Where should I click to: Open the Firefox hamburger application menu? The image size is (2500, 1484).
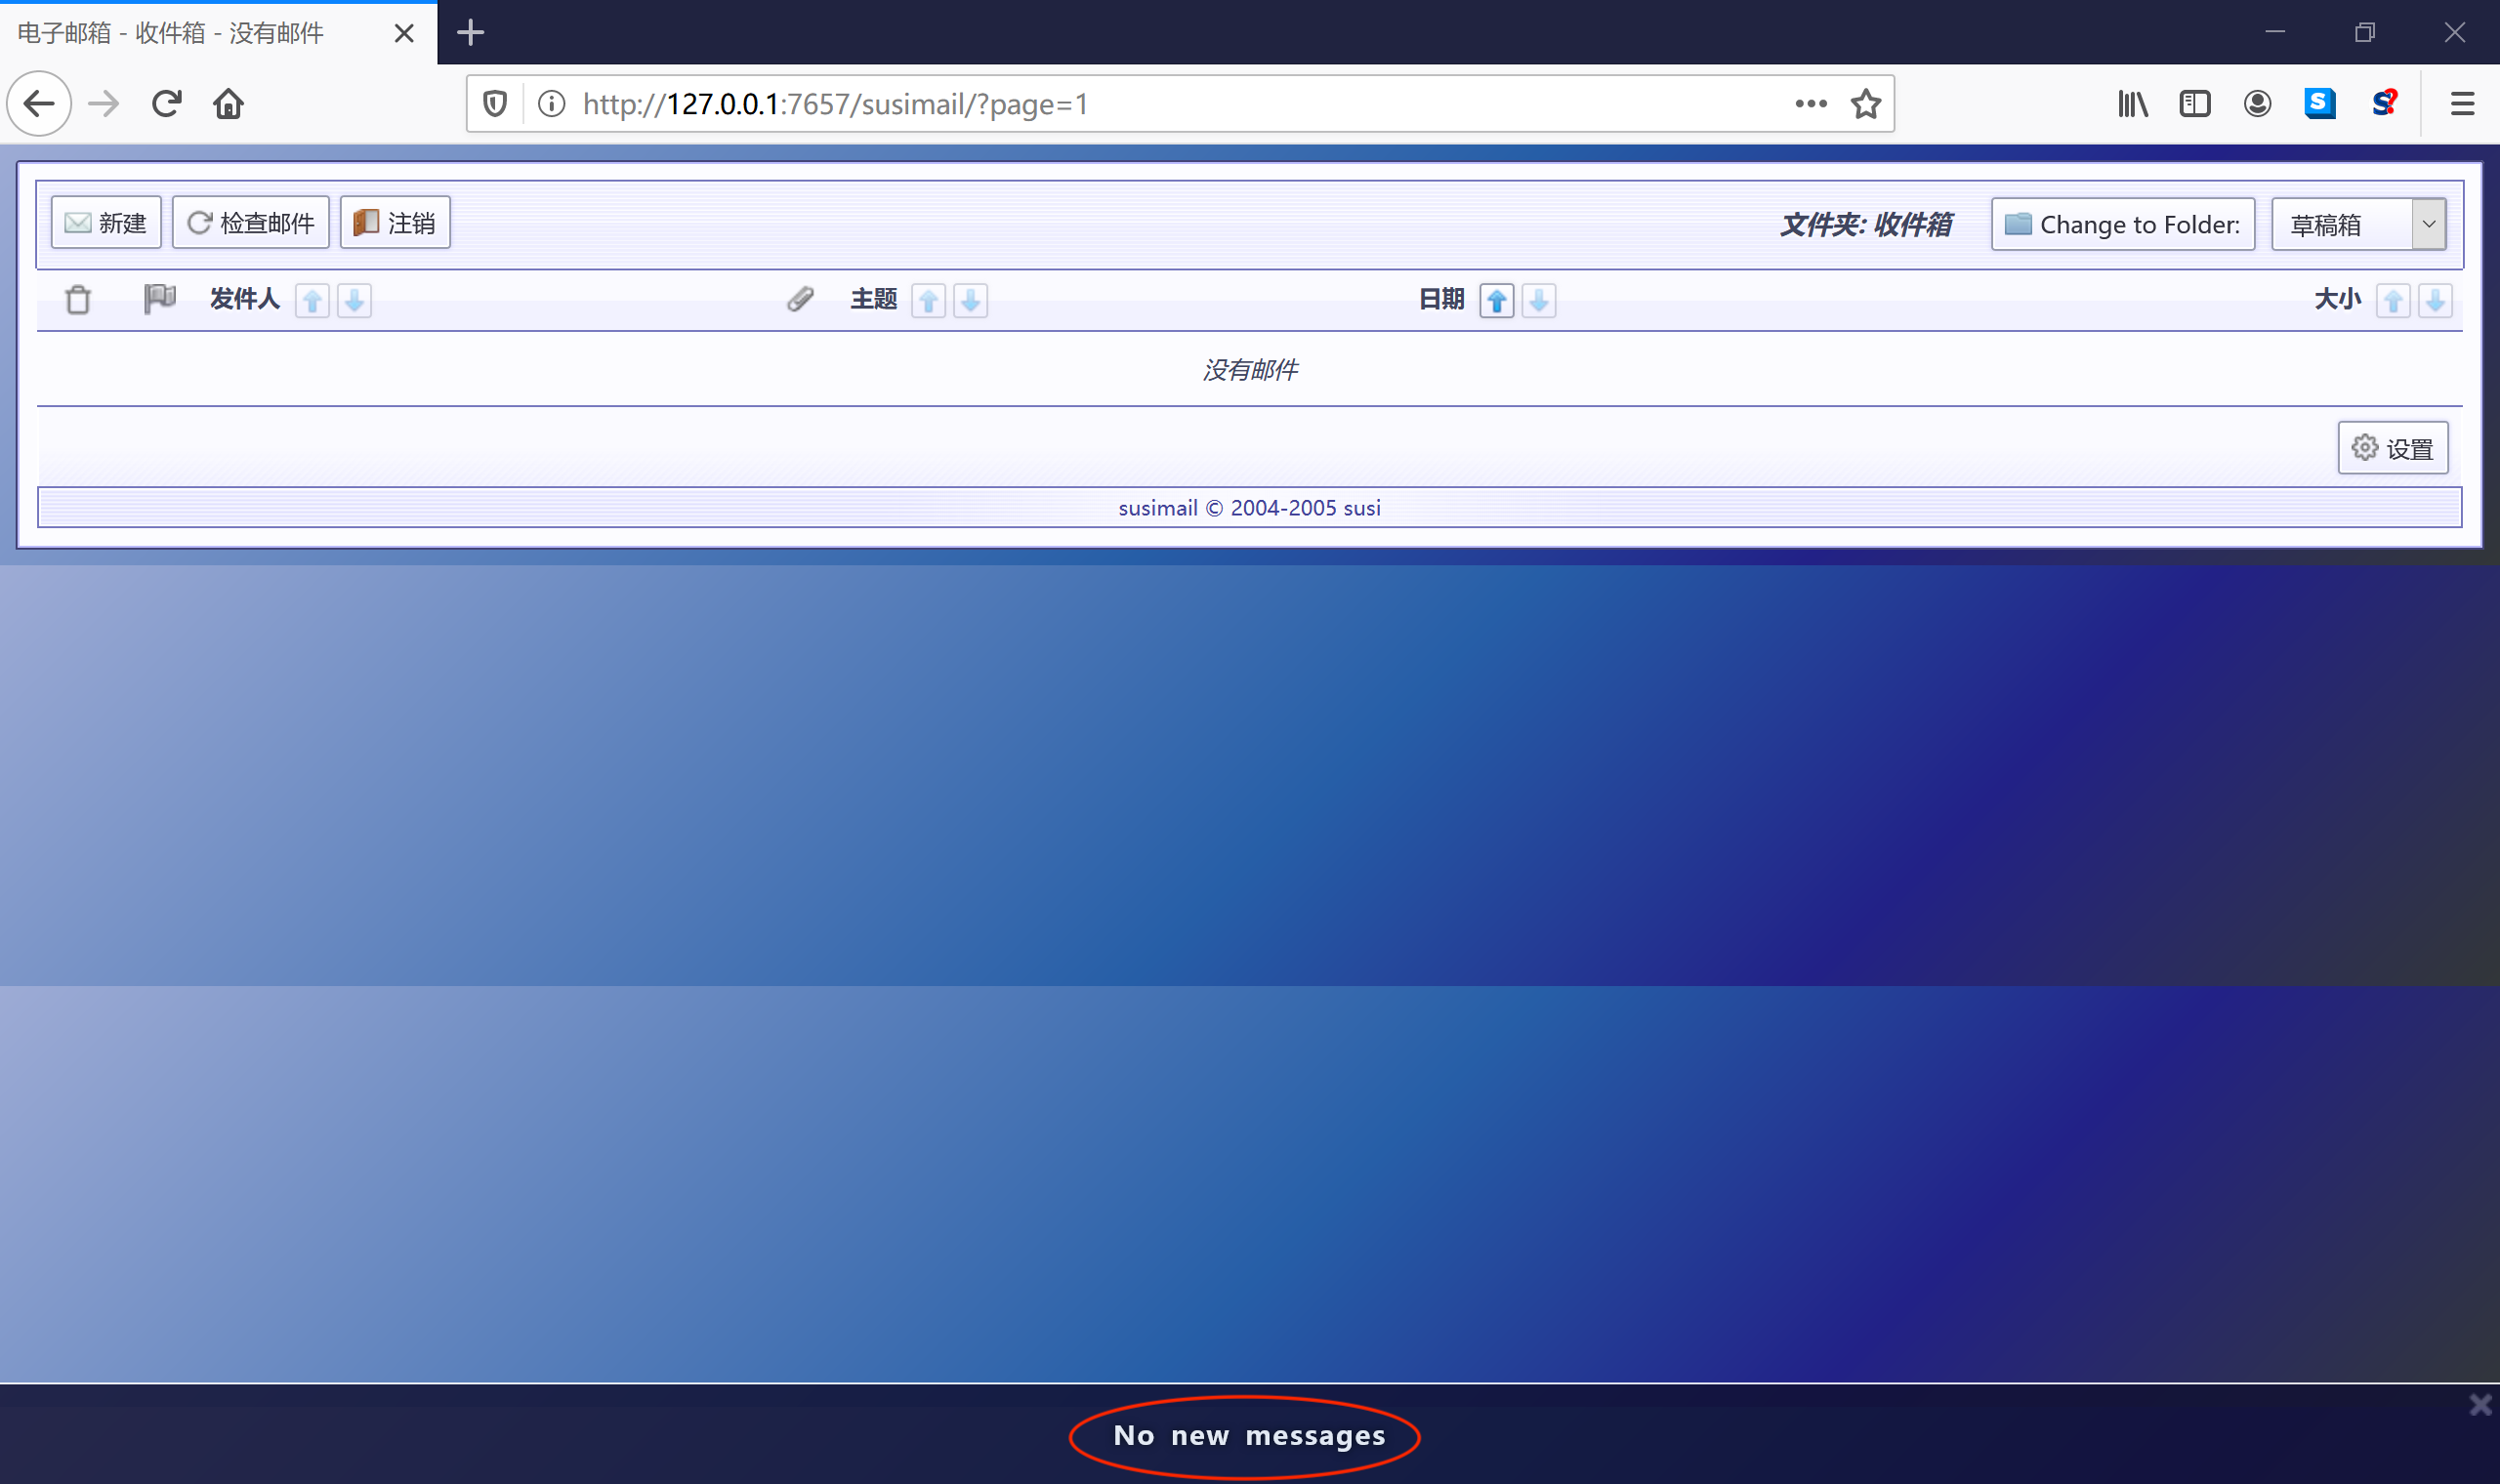pyautogui.click(x=2462, y=104)
